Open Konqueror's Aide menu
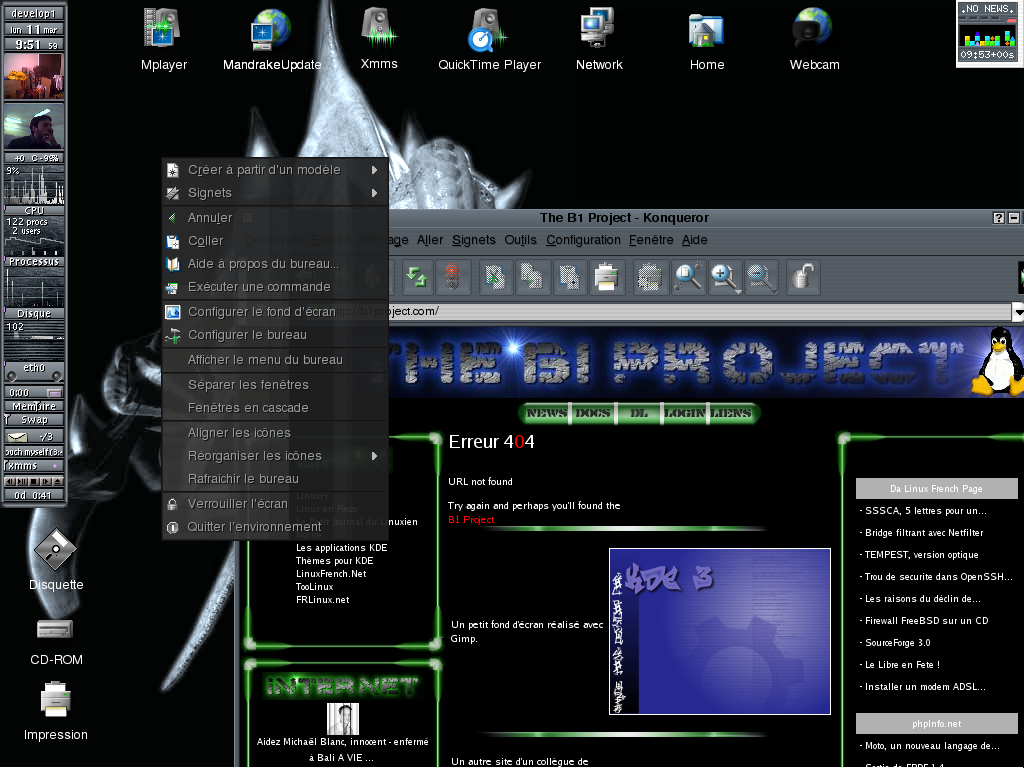 coord(695,240)
